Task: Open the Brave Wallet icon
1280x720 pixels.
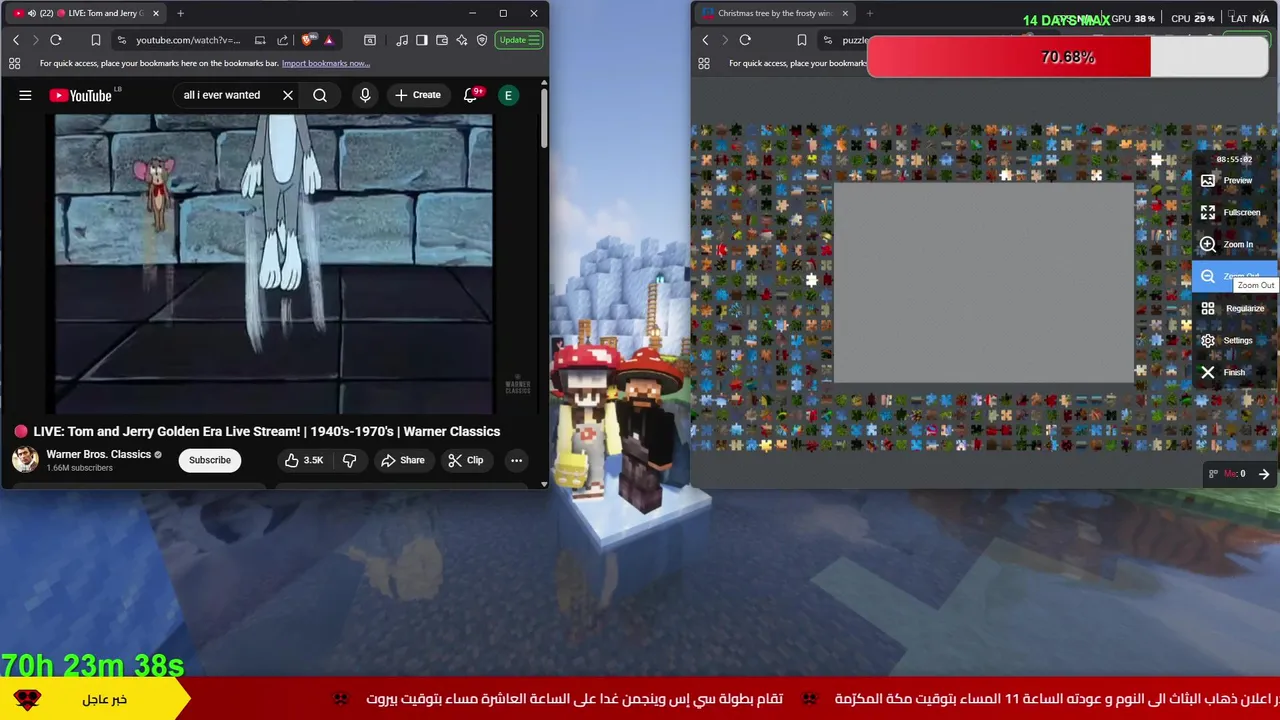Action: click(442, 40)
